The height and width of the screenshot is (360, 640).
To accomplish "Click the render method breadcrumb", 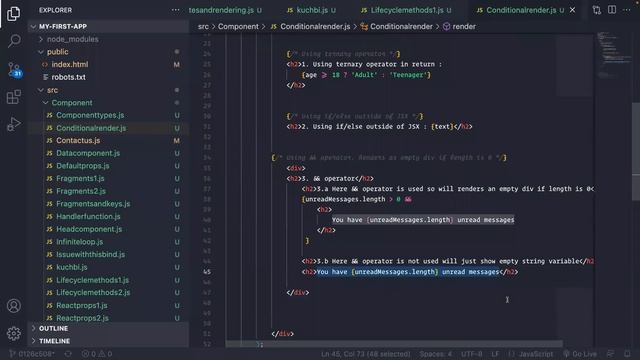I will [460, 27].
